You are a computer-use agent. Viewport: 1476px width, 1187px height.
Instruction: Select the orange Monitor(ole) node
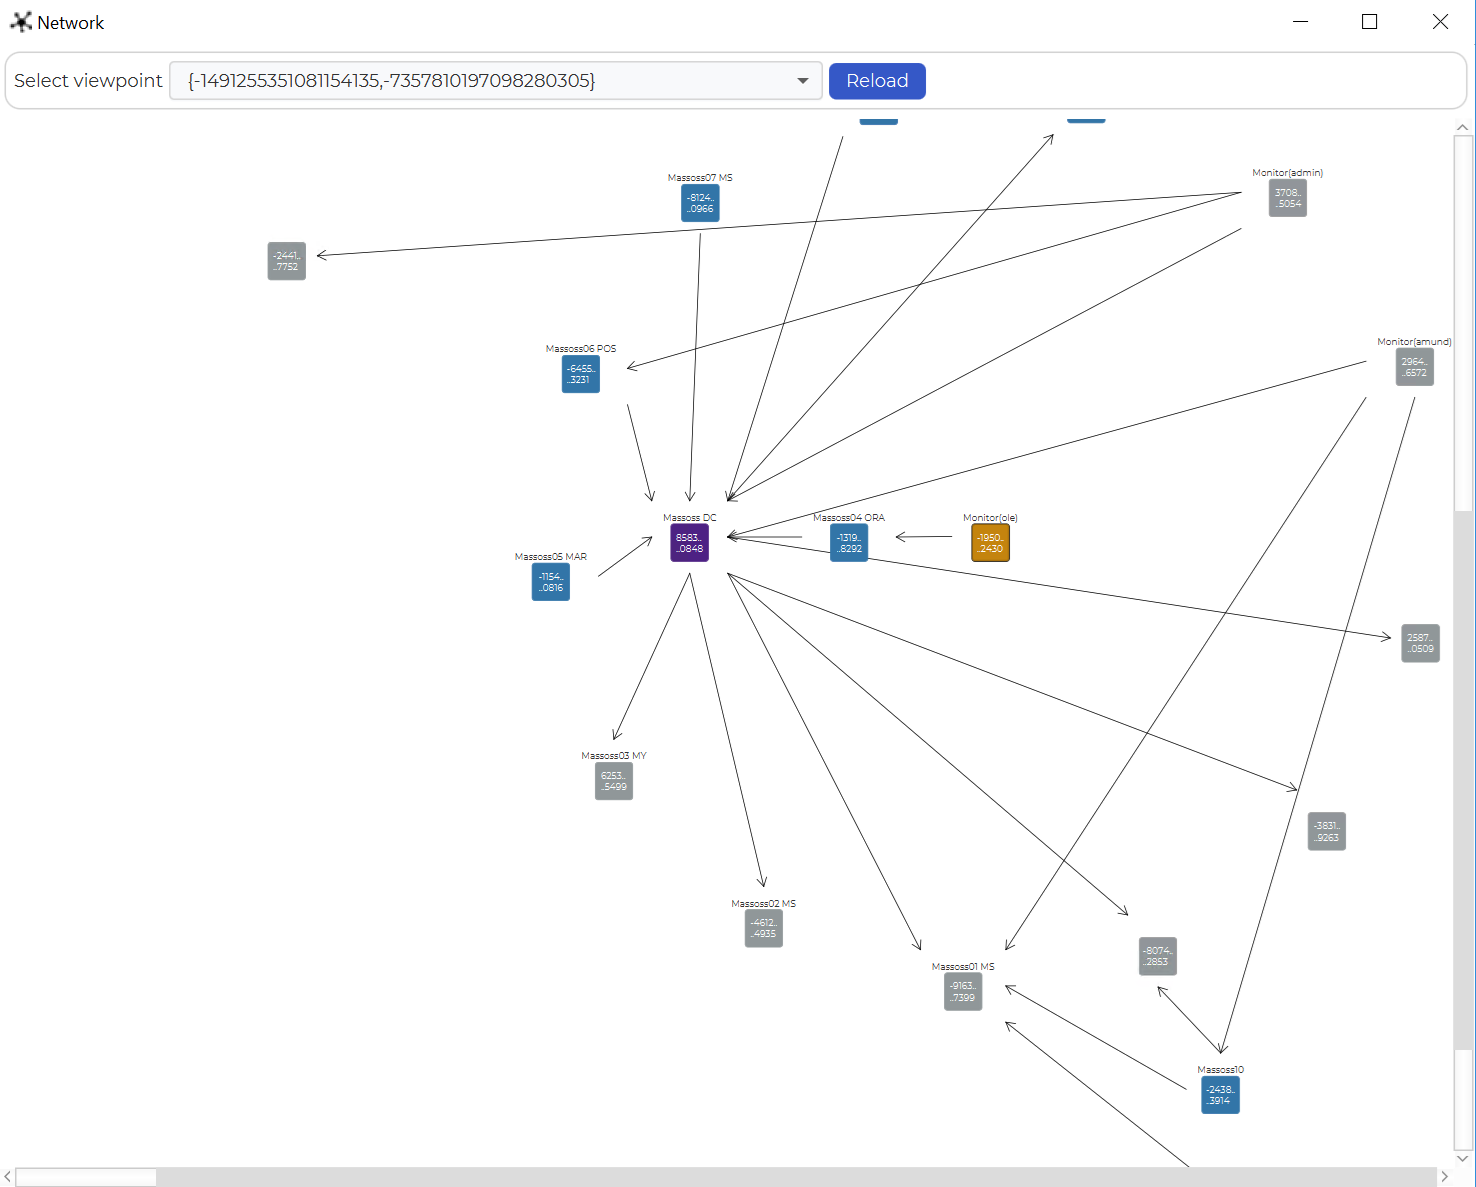pos(990,543)
